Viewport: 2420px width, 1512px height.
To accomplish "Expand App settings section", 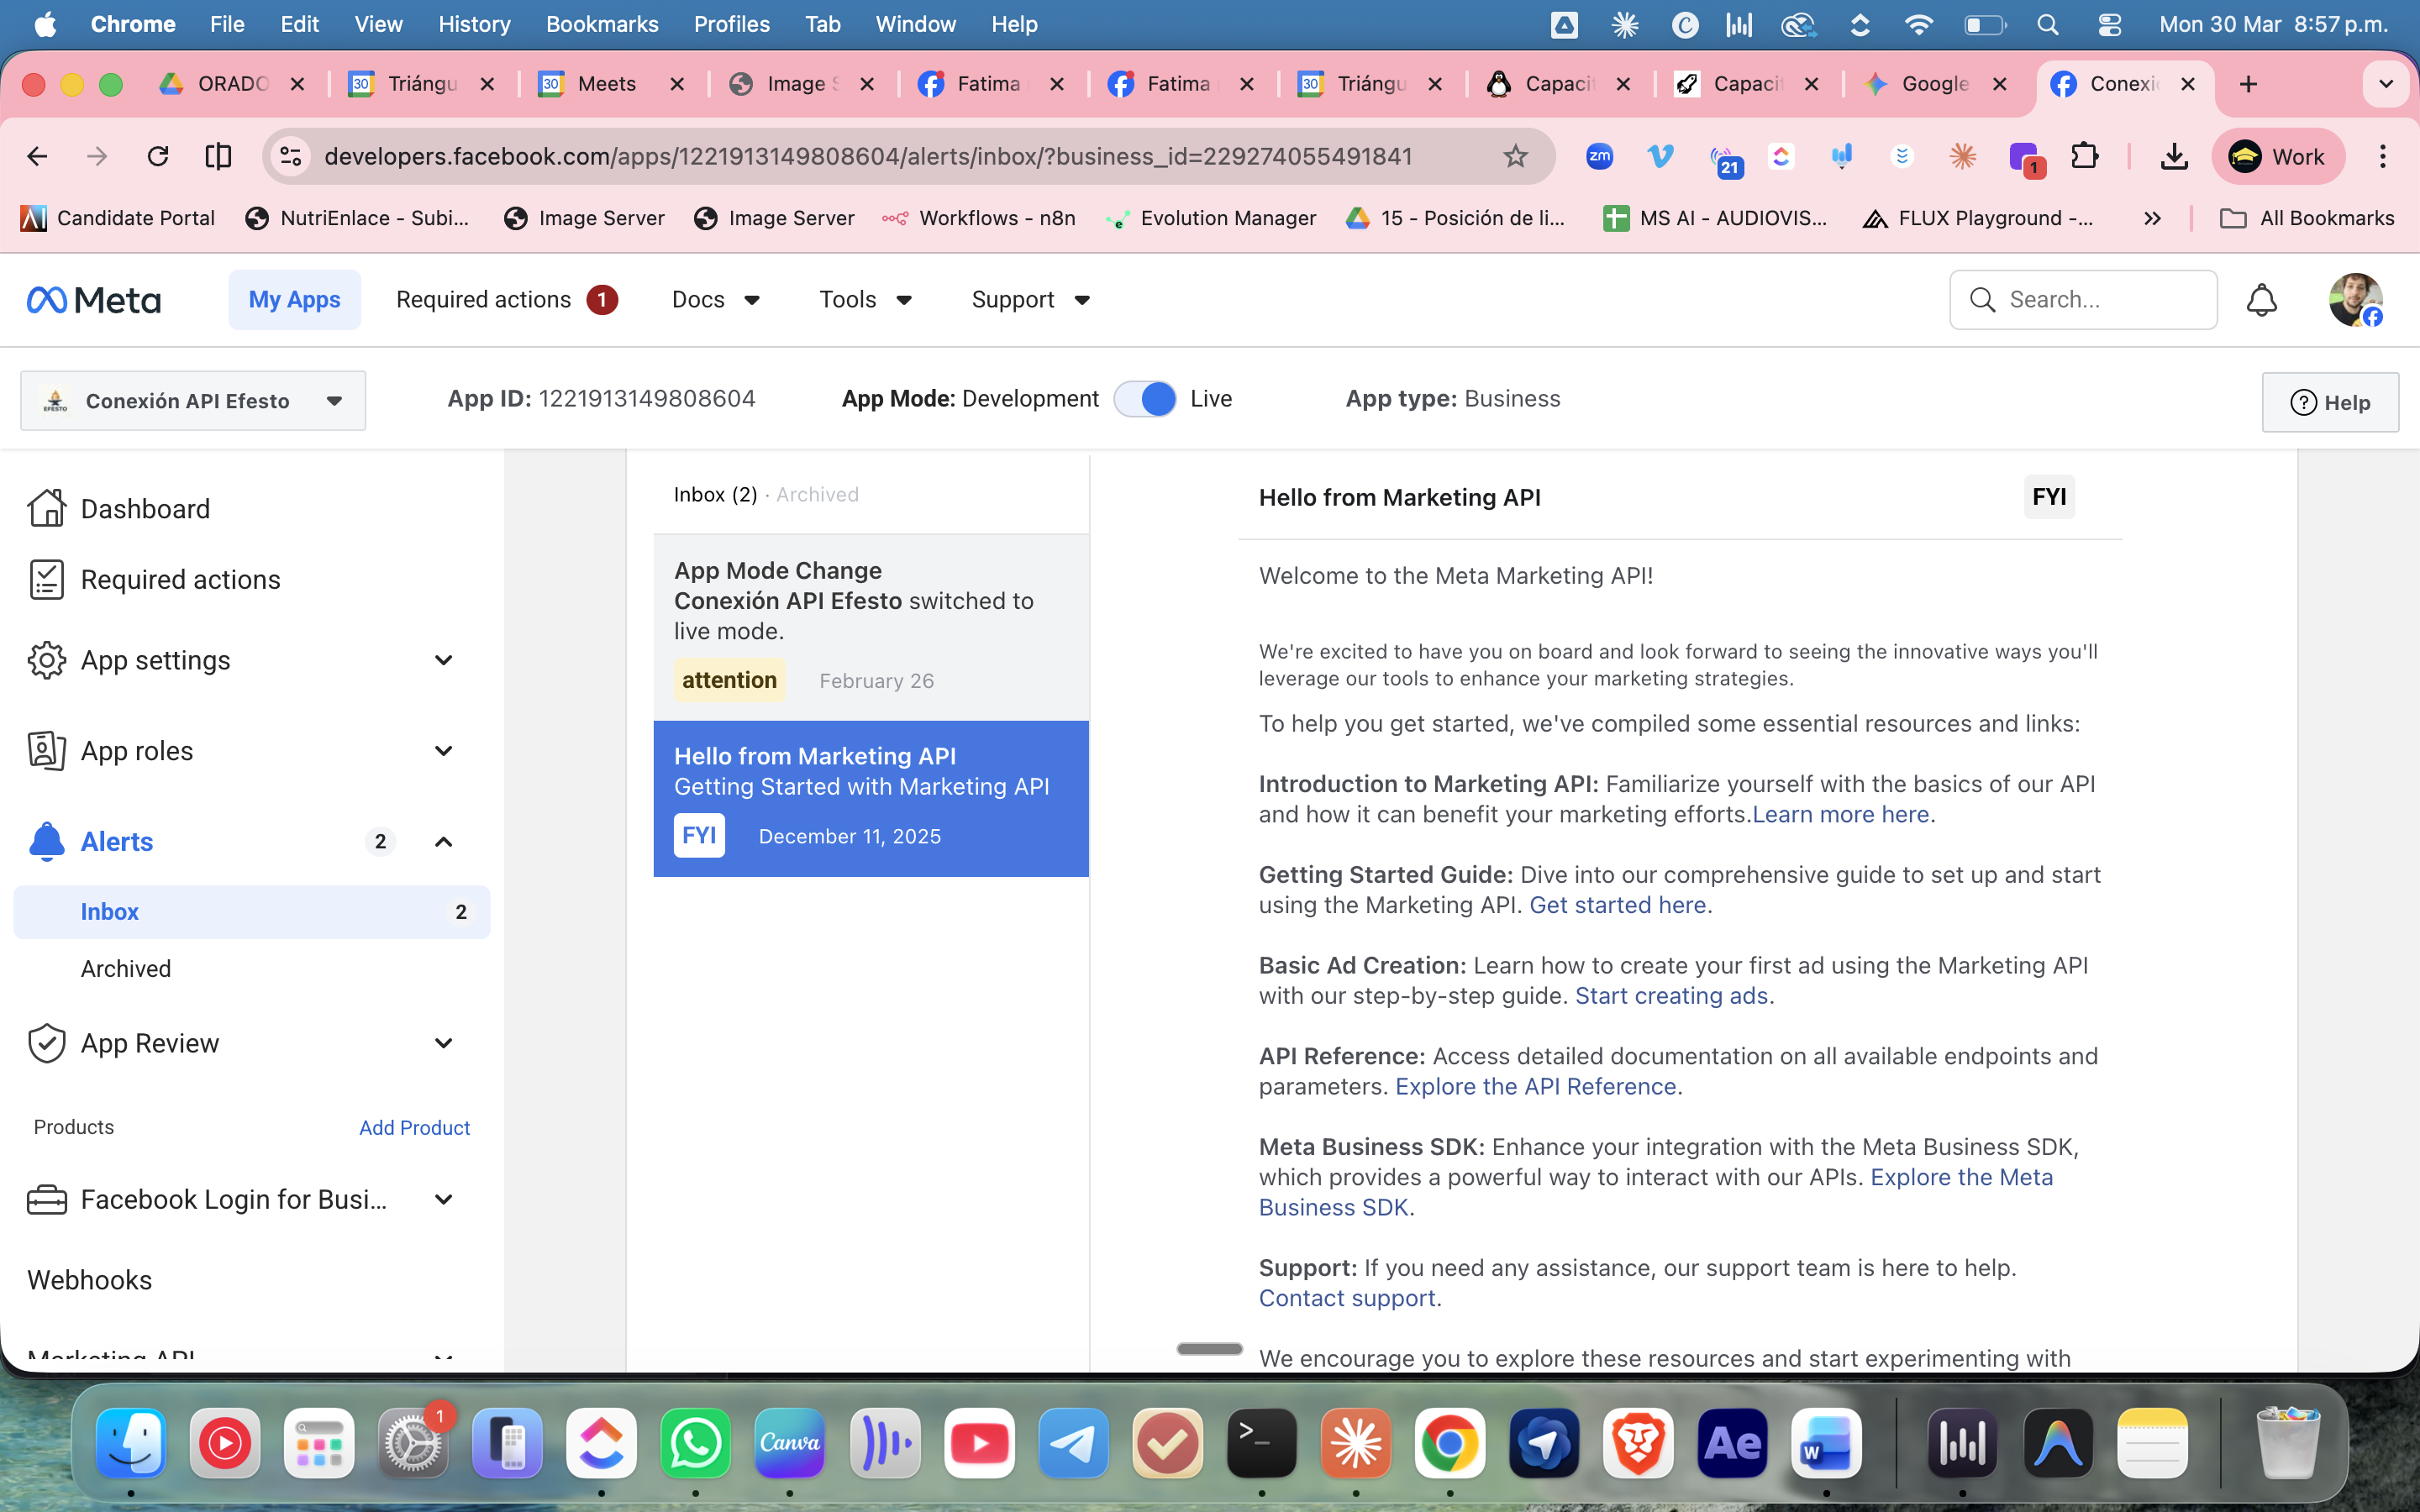I will click(443, 660).
